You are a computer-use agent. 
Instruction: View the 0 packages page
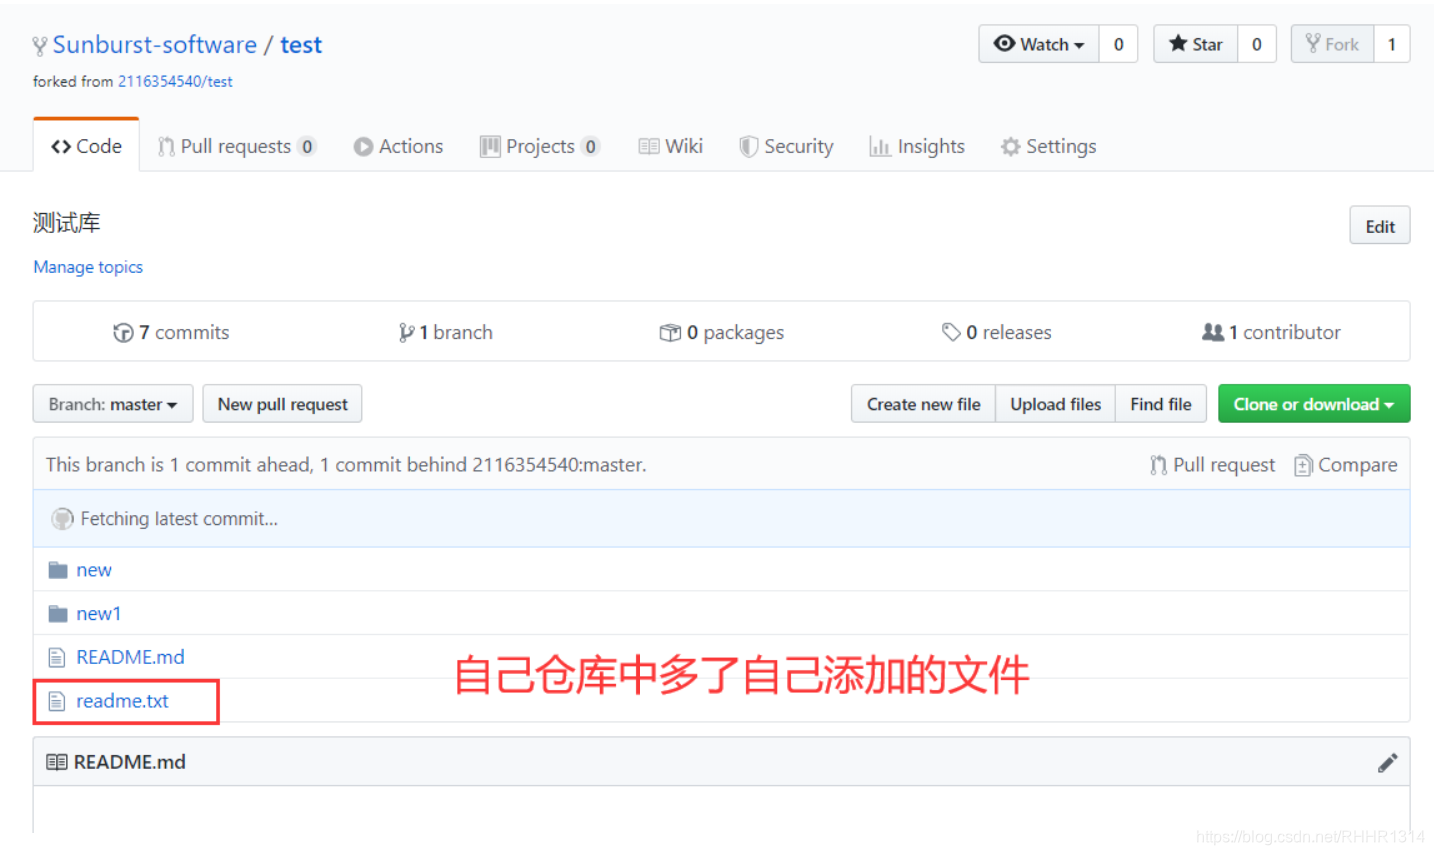point(722,333)
